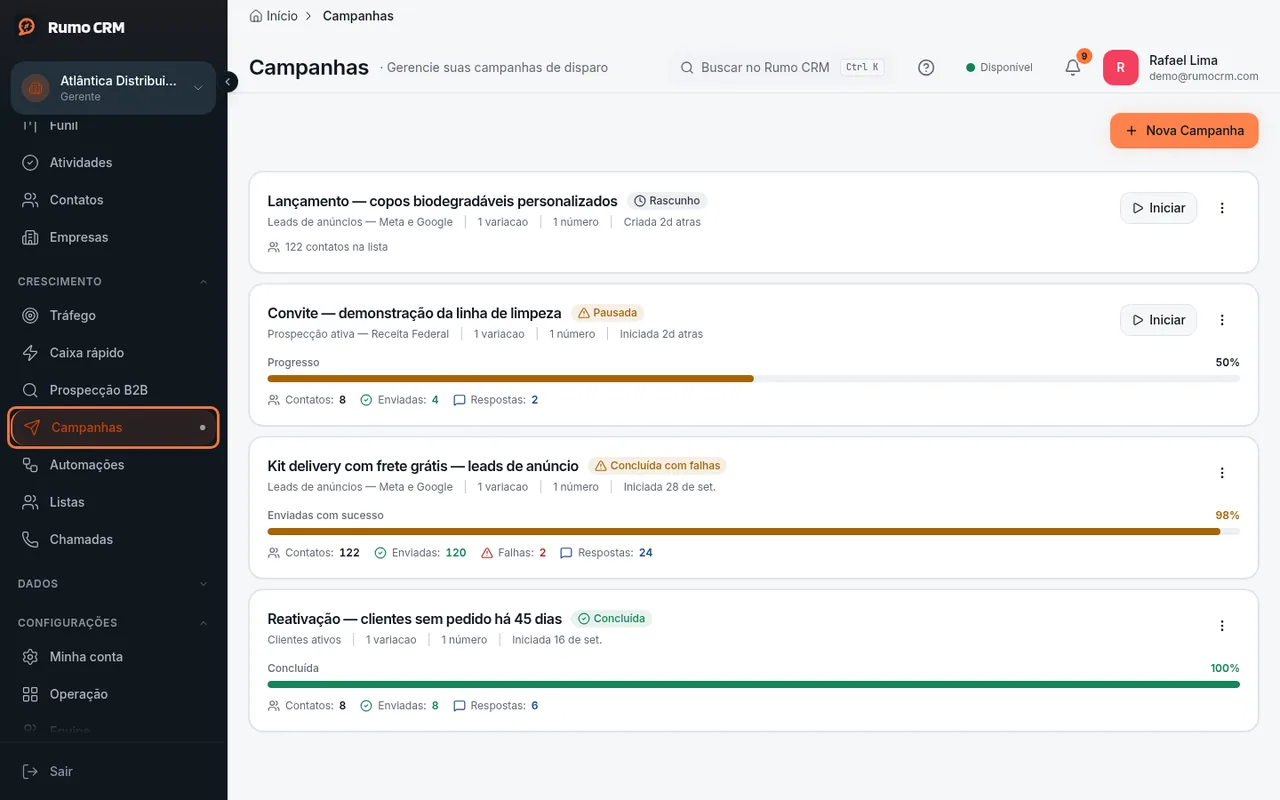The height and width of the screenshot is (800, 1280).
Task: Click the Kit delivery campaign title
Action: coord(423,466)
